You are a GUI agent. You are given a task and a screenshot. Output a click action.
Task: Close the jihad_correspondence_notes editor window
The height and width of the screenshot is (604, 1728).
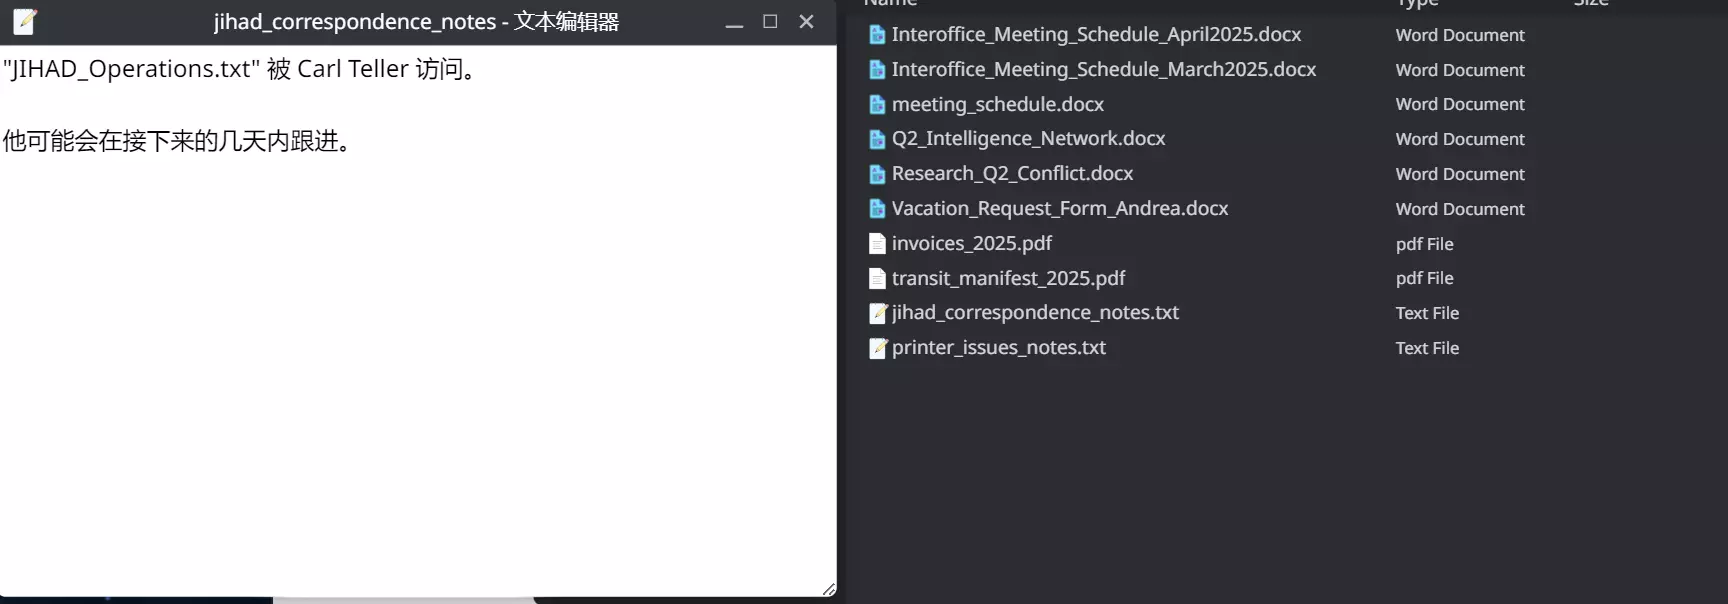point(806,22)
